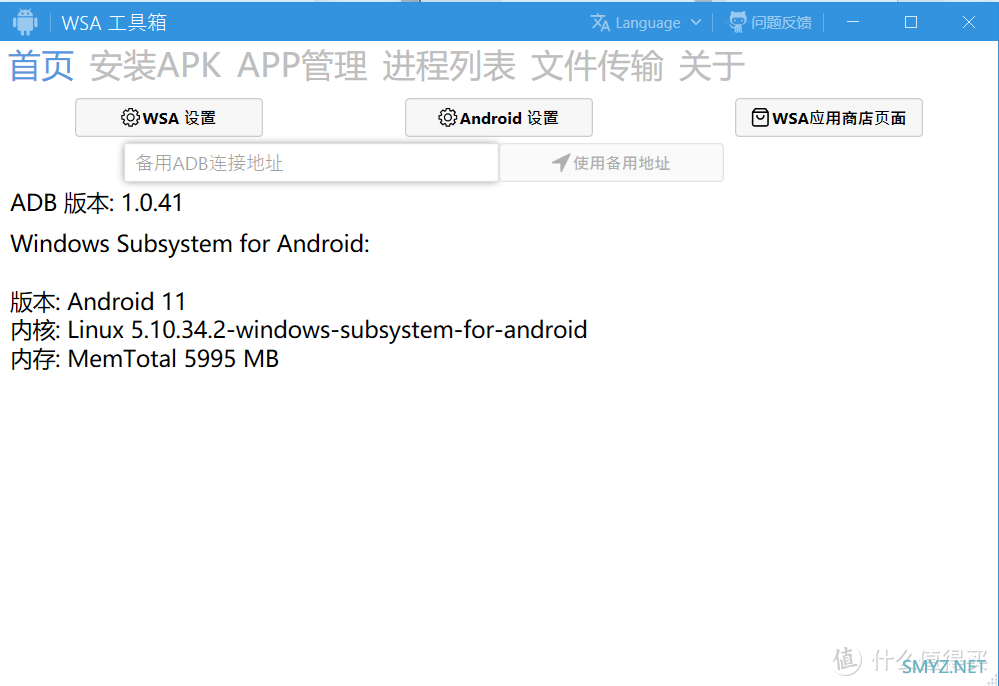Open the 关于 tab
The height and width of the screenshot is (686, 999).
(x=712, y=66)
